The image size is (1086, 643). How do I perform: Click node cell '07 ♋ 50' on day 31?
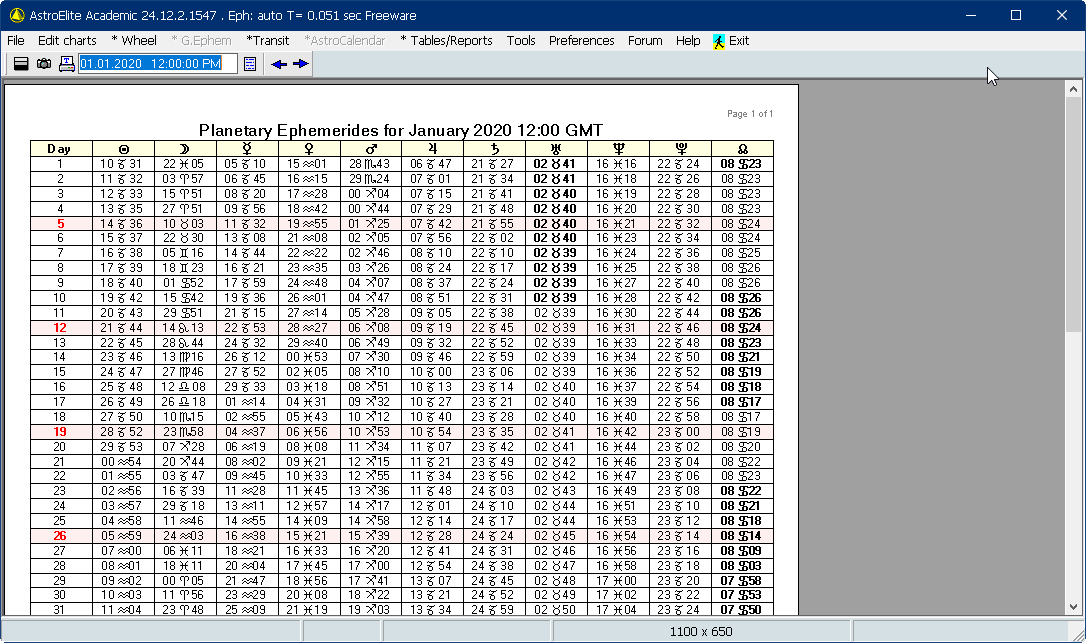pos(741,610)
